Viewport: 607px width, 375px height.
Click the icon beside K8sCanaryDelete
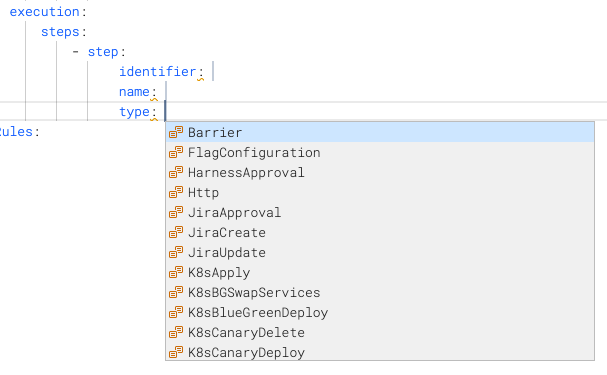point(176,332)
